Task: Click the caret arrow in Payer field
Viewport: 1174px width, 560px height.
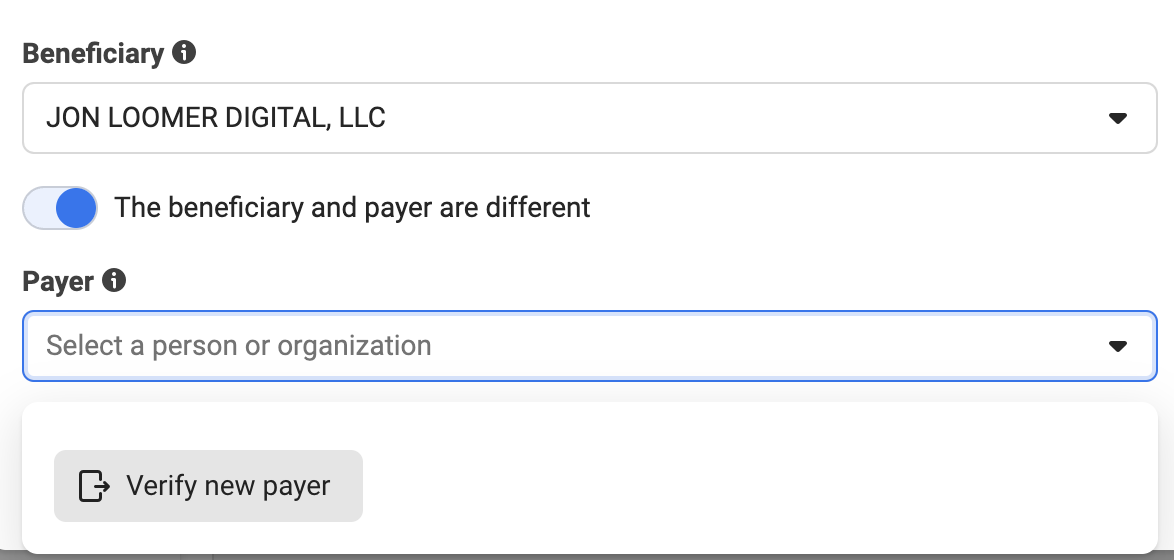Action: 1117,346
